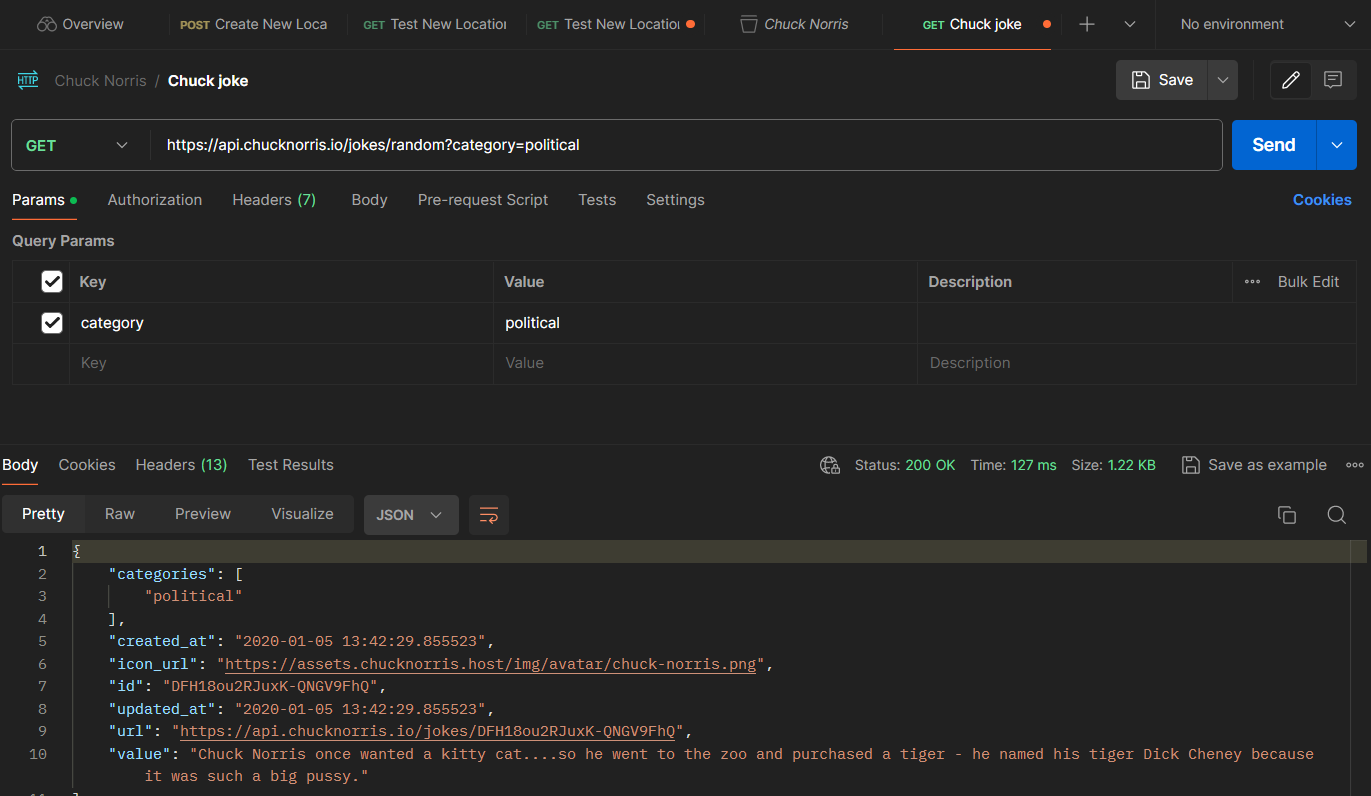Select the response Body tab
This screenshot has width=1371, height=796.
[x=20, y=465]
